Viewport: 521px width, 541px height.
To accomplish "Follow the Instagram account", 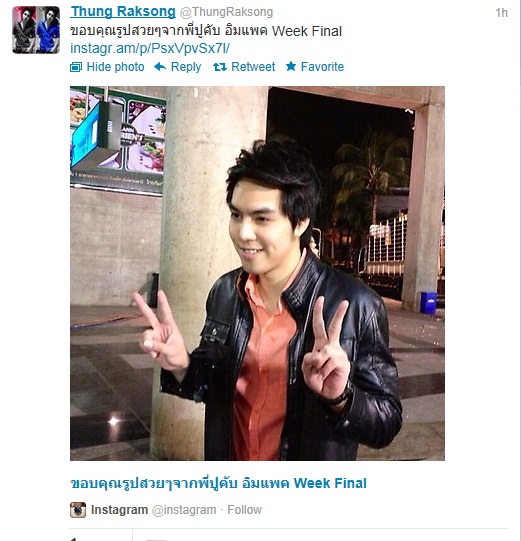I will [x=244, y=510].
